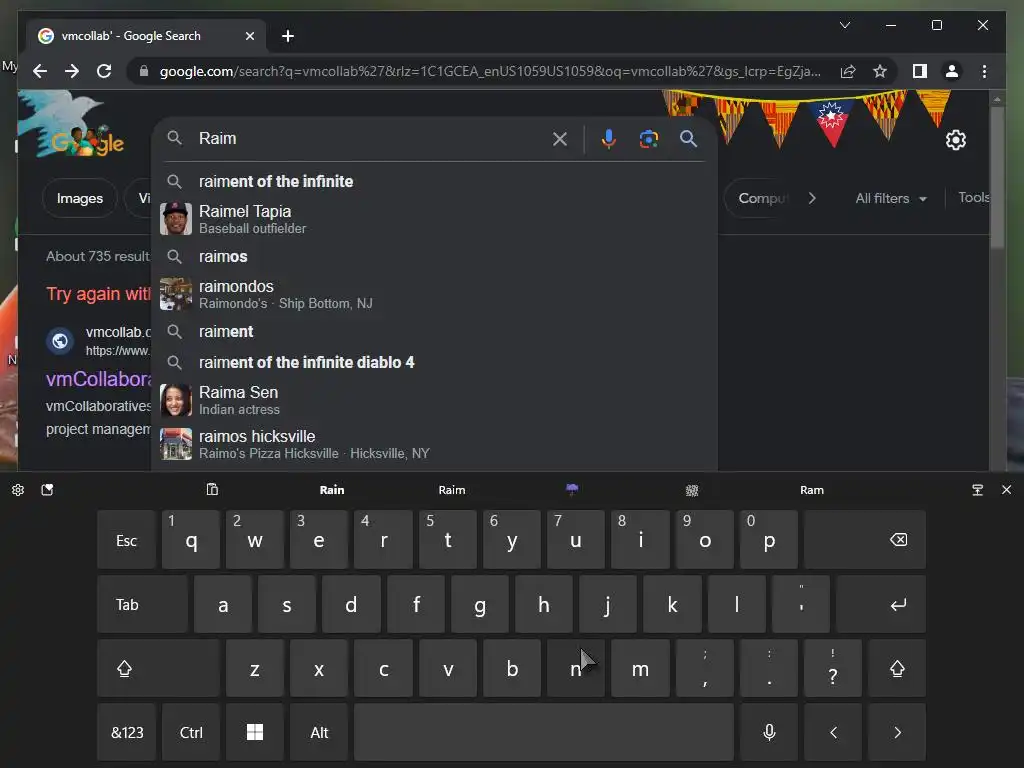Open keyboard clipboard icon
Viewport: 1024px width, 768px height.
click(212, 490)
